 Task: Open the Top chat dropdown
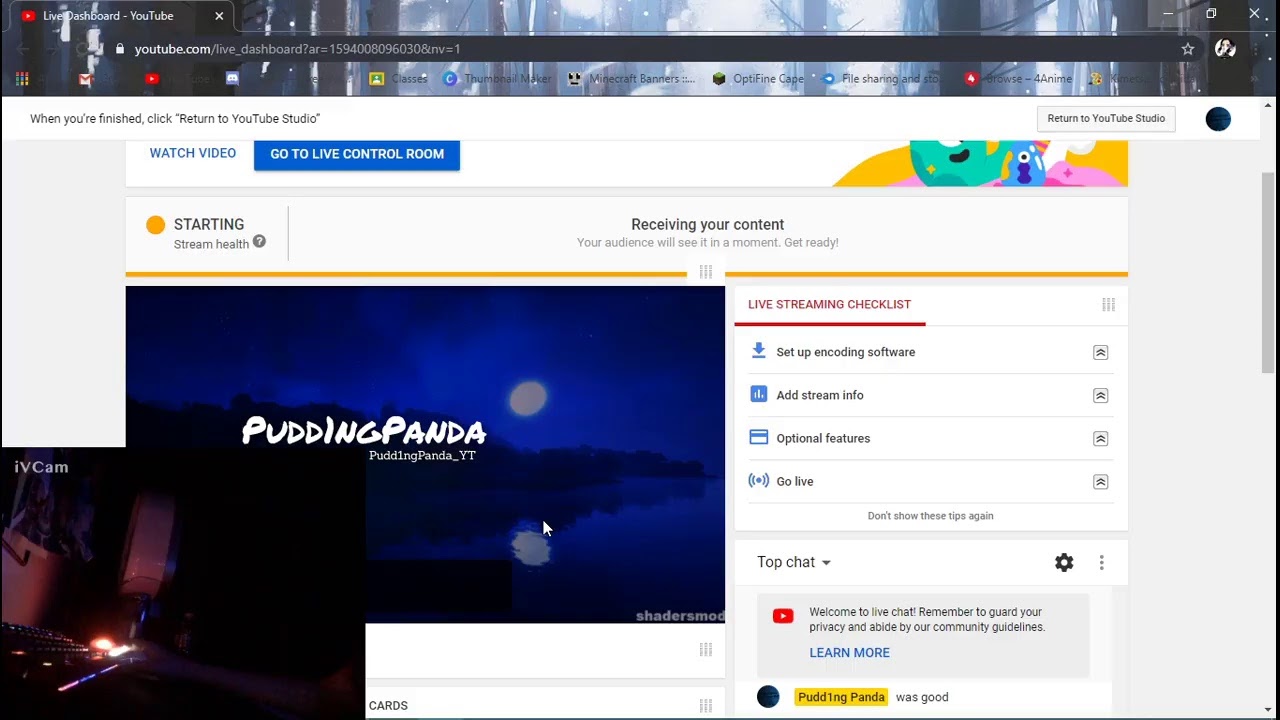click(794, 562)
